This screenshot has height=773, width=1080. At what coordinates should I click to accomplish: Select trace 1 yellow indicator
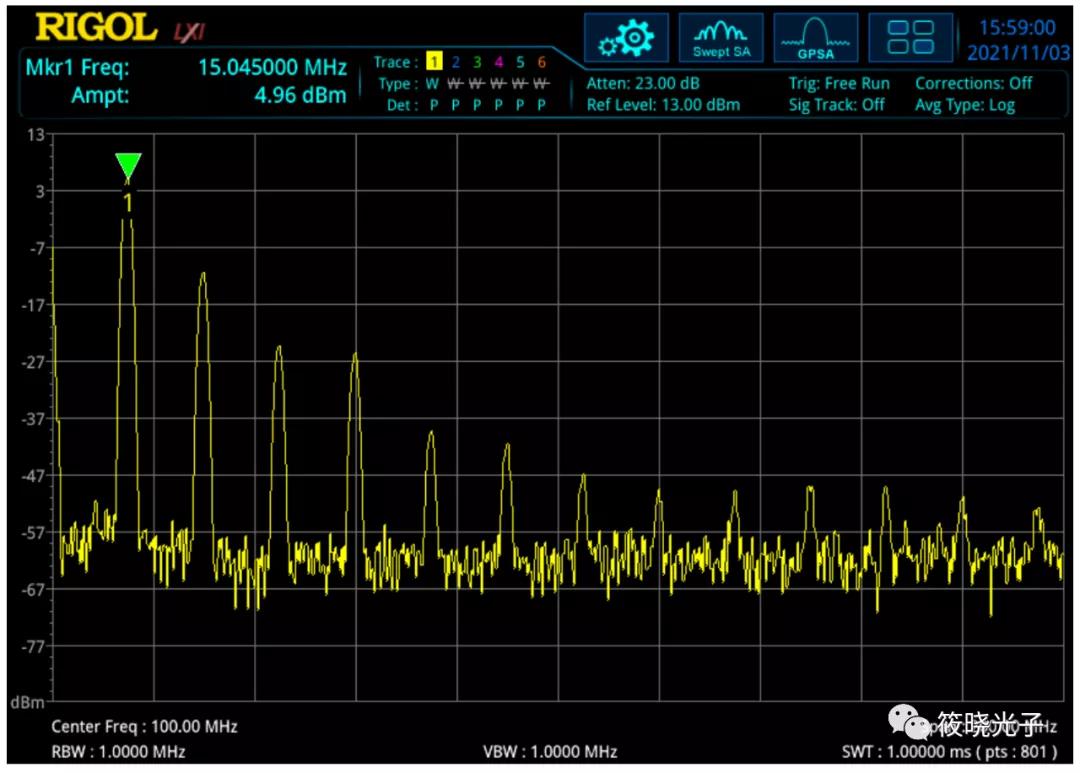click(433, 62)
